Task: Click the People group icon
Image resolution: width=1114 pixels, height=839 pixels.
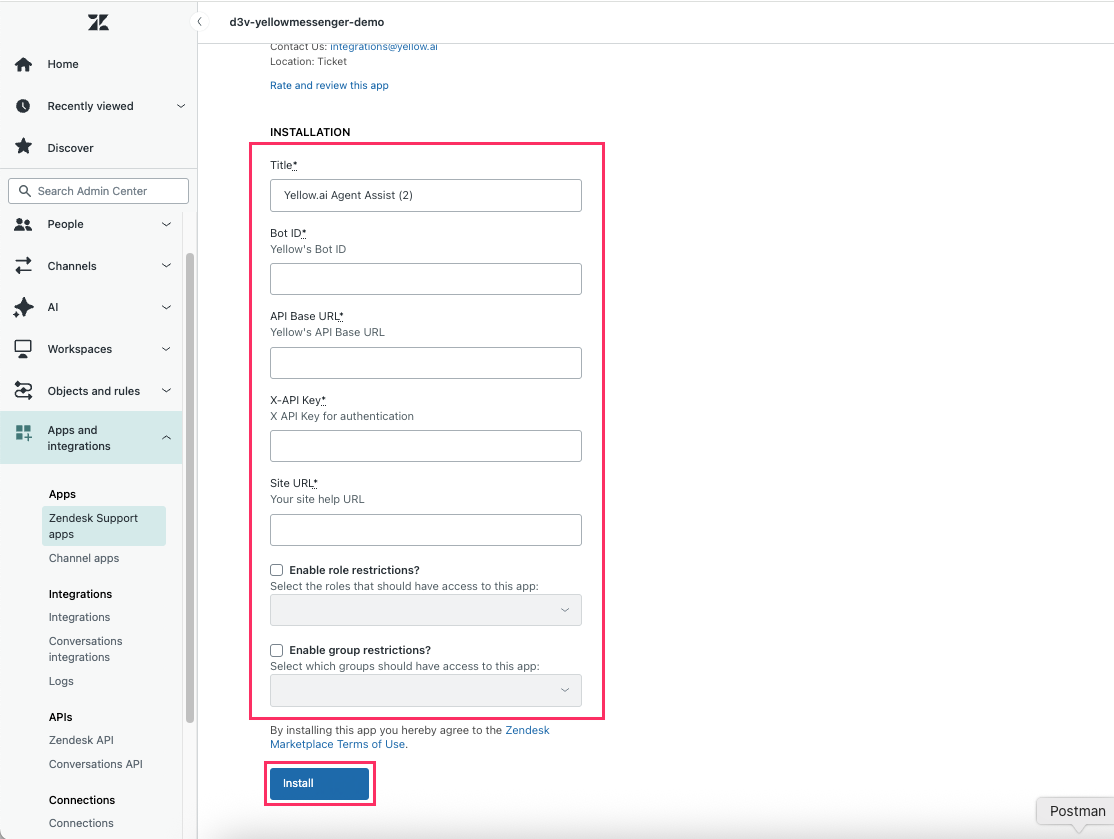Action: tap(23, 224)
